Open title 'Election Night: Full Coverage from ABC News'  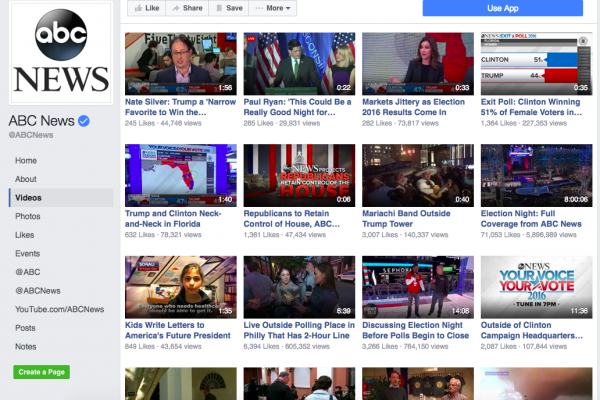(x=531, y=219)
